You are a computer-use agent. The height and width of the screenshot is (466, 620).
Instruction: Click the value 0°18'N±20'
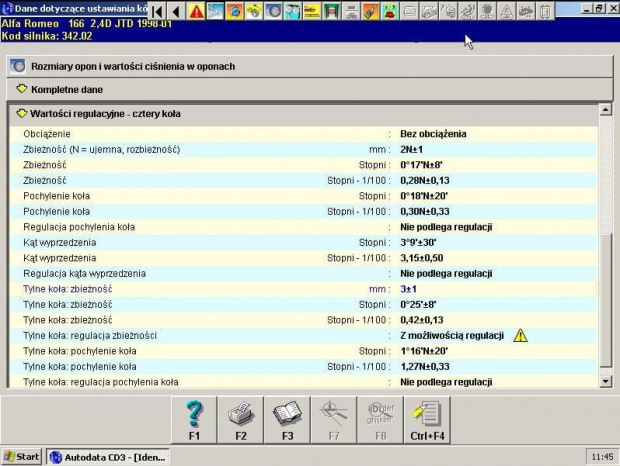(x=424, y=196)
